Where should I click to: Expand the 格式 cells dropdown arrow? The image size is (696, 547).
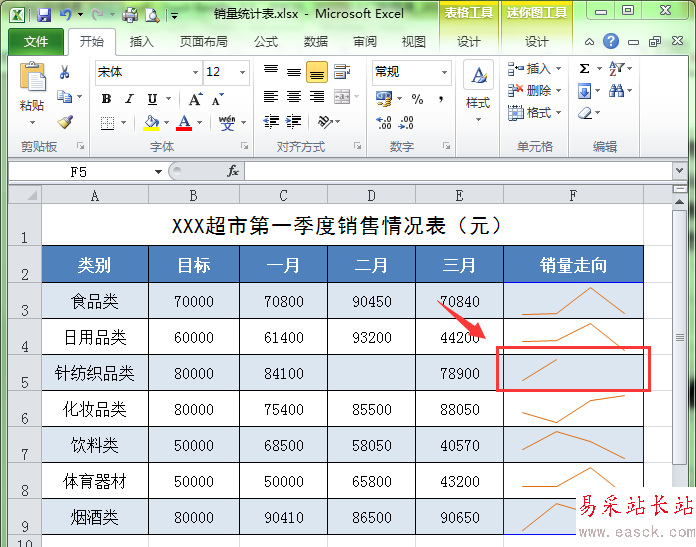pos(558,113)
